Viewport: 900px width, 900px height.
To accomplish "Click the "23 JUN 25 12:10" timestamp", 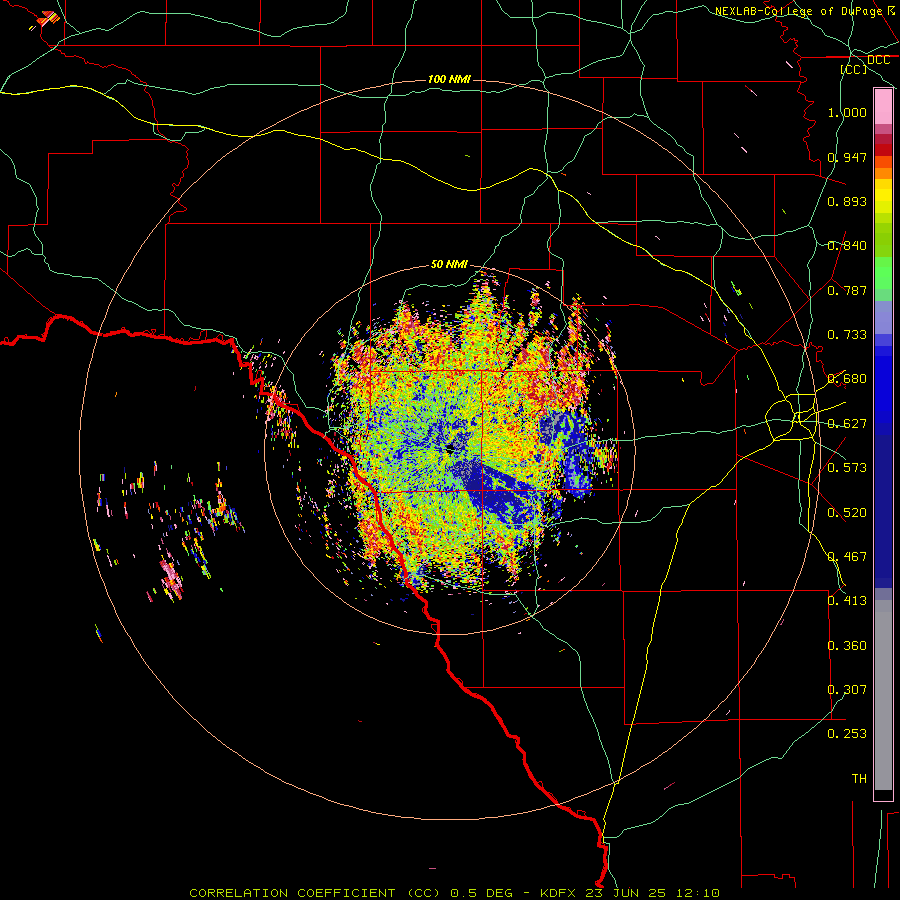I will point(653,893).
